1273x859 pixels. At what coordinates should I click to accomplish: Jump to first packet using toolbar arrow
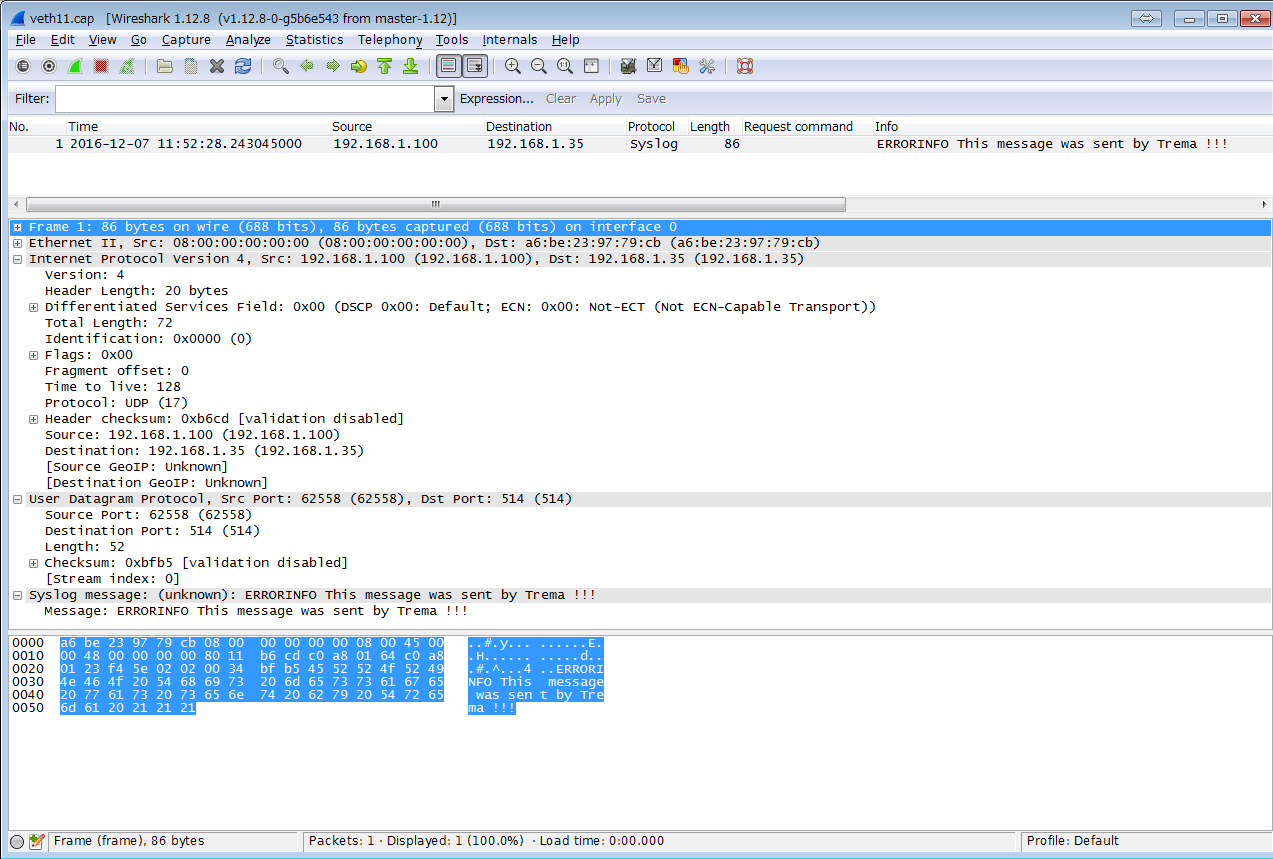tap(384, 67)
